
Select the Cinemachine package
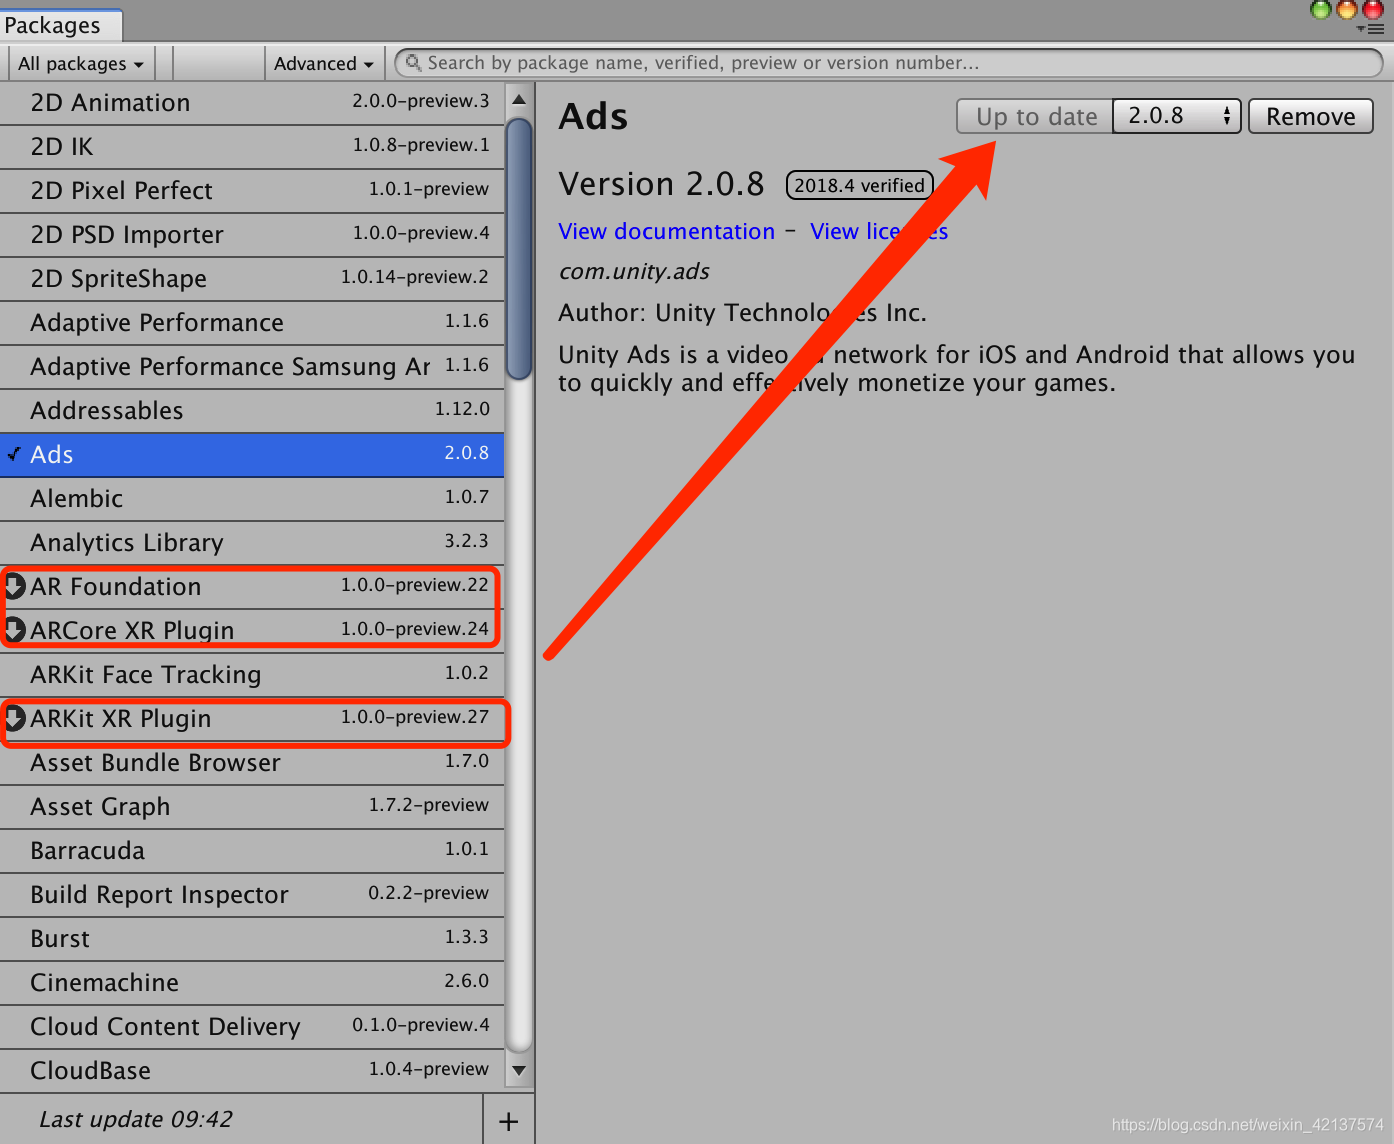[252, 983]
